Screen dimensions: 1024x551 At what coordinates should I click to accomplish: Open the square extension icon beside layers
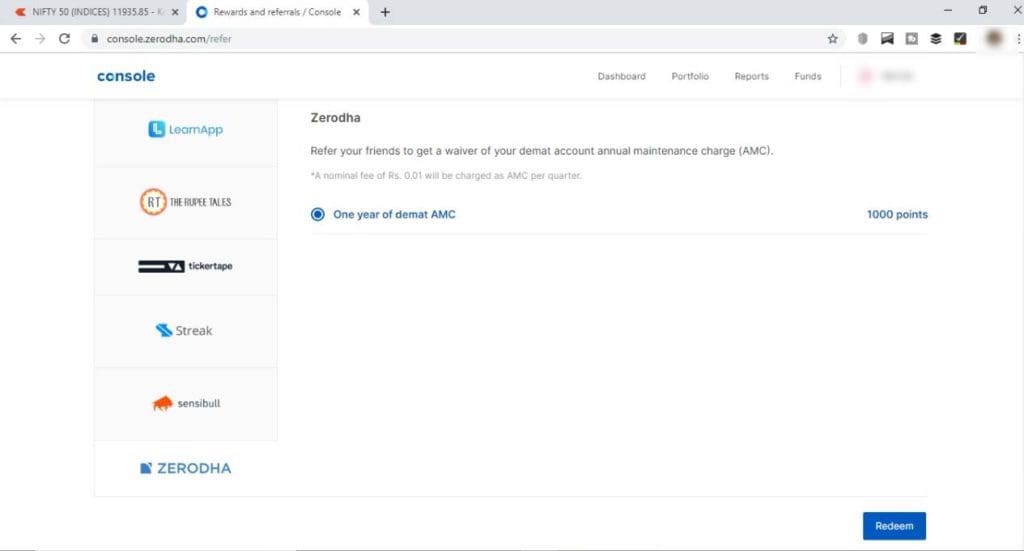click(912, 39)
